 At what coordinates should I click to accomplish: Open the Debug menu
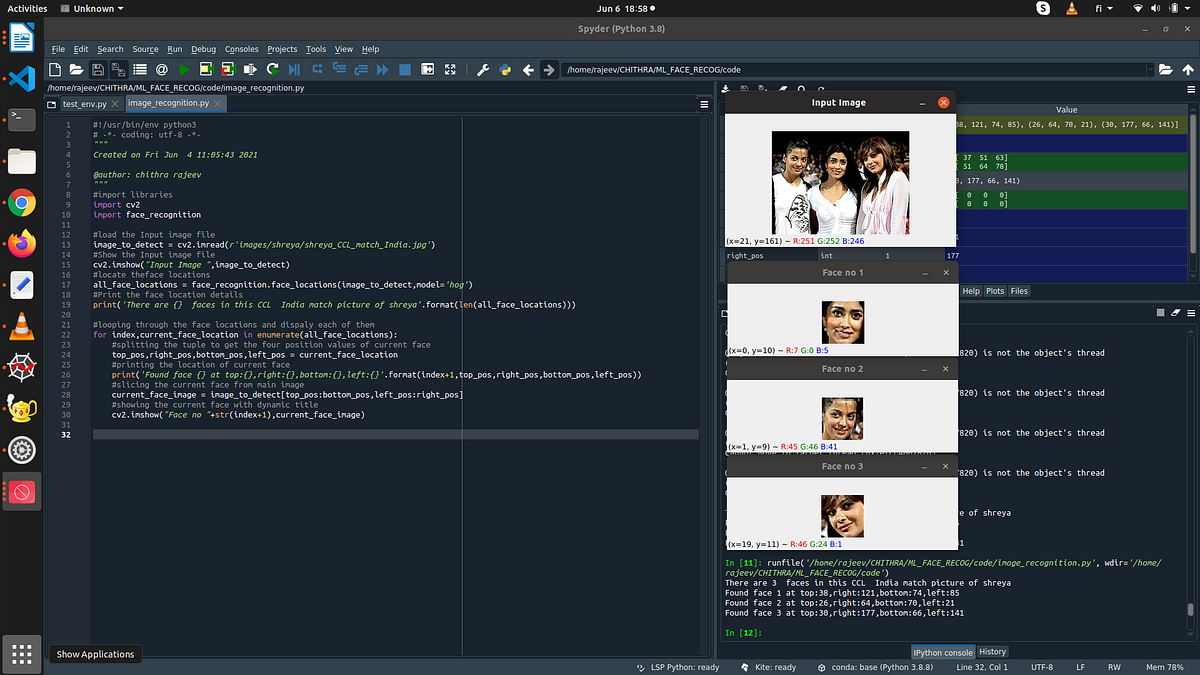203,49
